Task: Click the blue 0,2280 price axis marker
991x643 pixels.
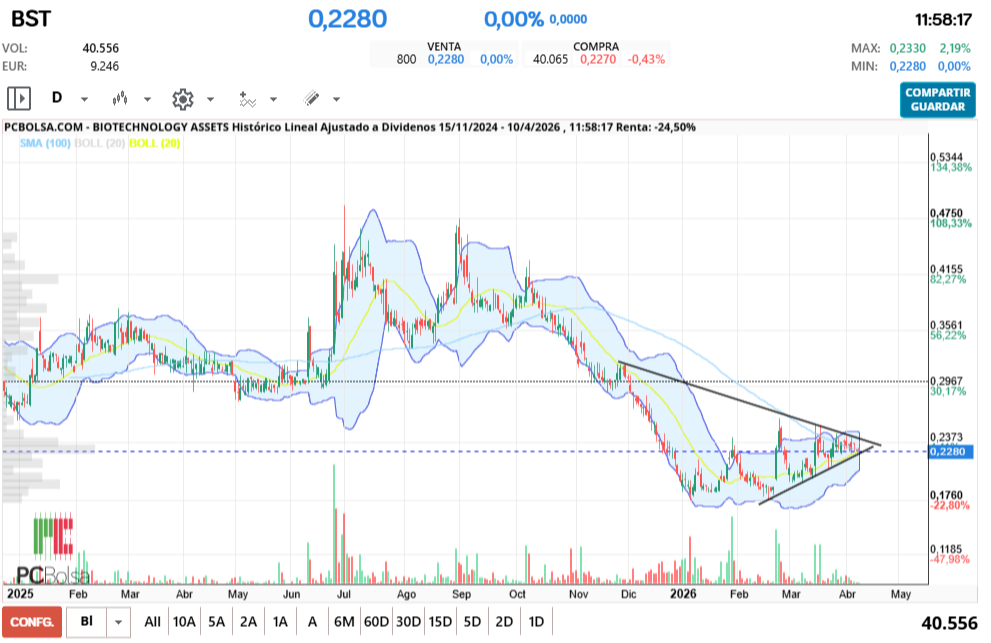Action: pyautogui.click(x=948, y=452)
